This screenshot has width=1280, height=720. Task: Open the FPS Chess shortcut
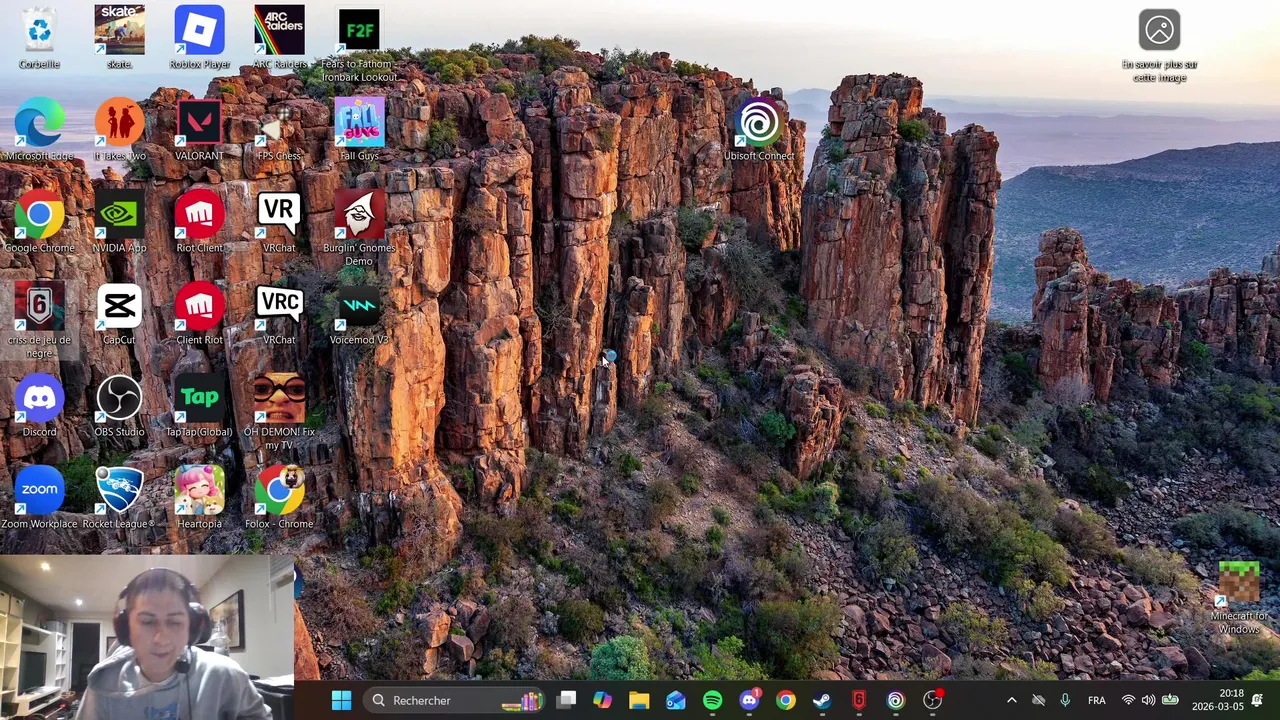(279, 130)
